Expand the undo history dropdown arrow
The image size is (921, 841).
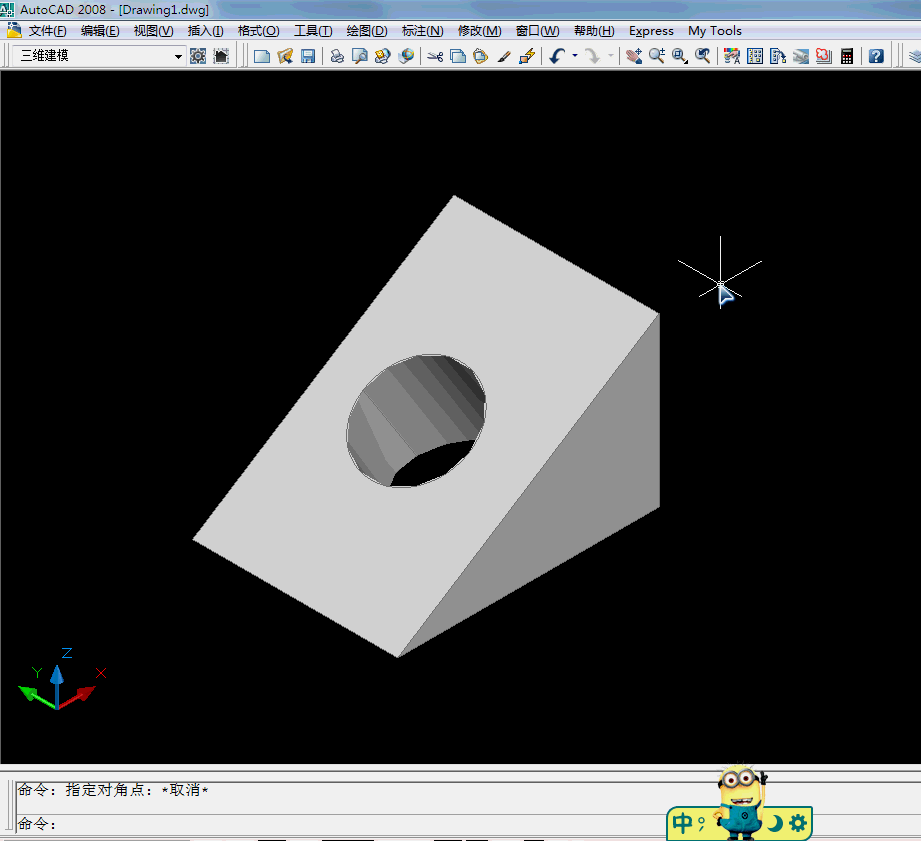[575, 56]
